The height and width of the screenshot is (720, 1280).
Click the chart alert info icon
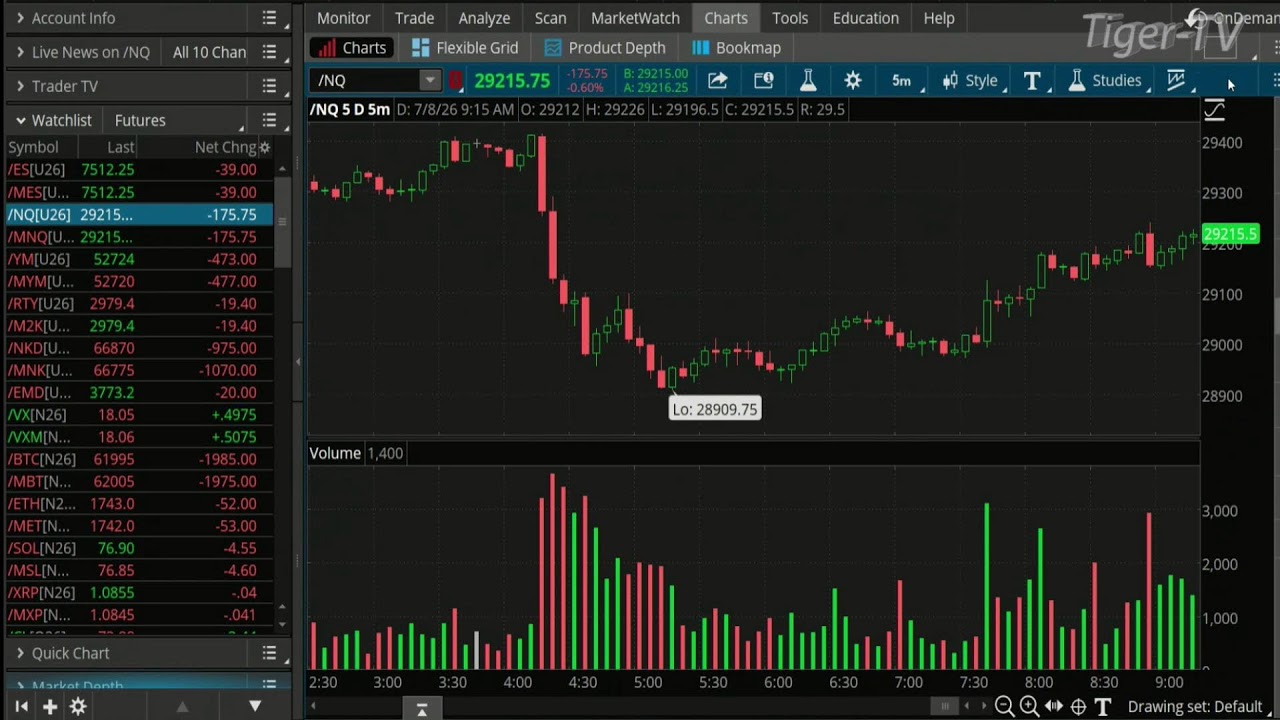coord(763,81)
